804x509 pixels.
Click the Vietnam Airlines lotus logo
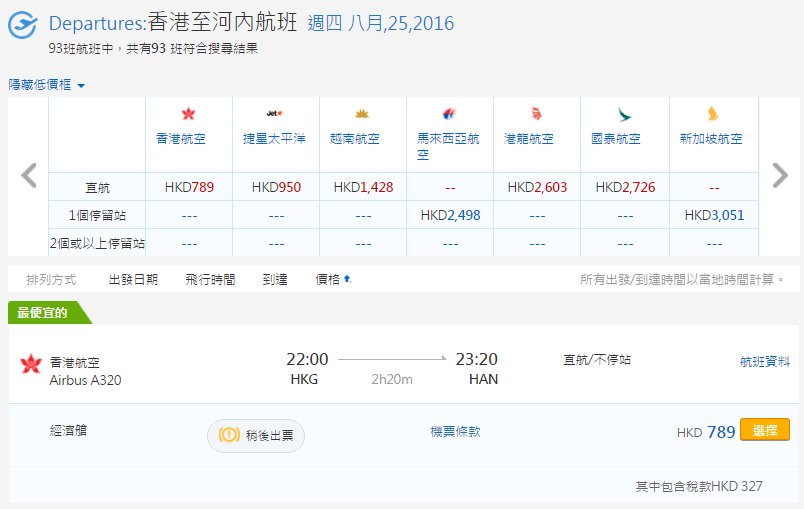(x=362, y=113)
